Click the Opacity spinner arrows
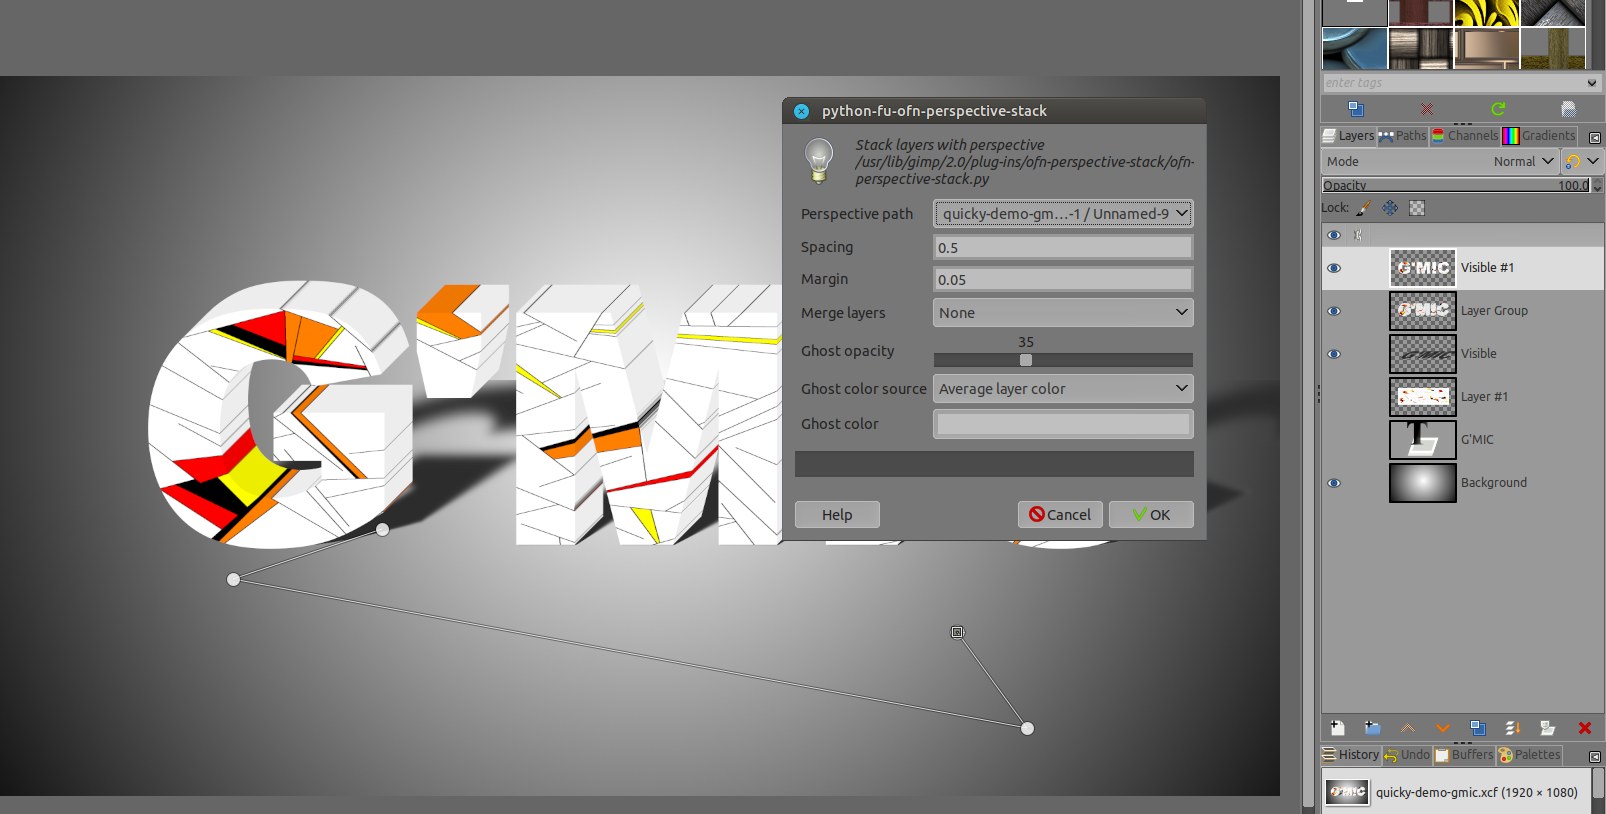The height and width of the screenshot is (814, 1606). click(1597, 185)
